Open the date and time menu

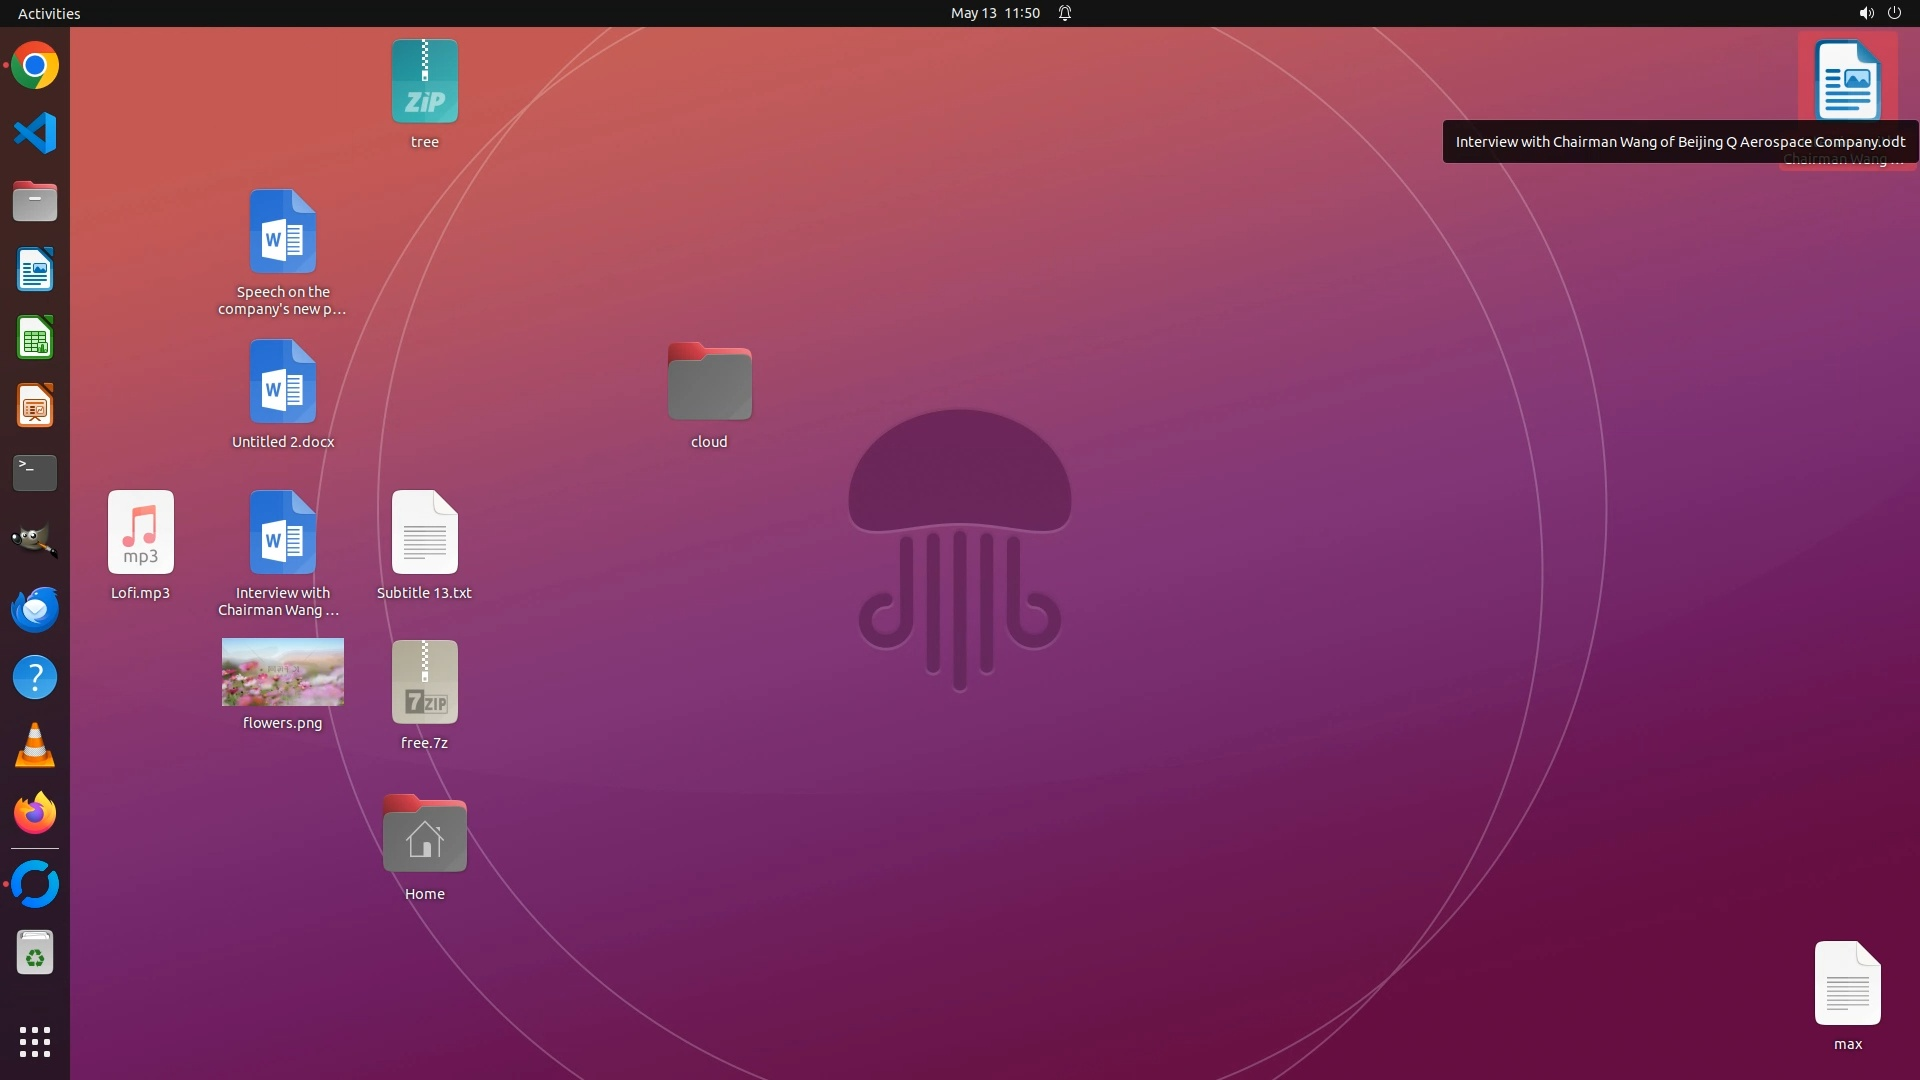(994, 13)
